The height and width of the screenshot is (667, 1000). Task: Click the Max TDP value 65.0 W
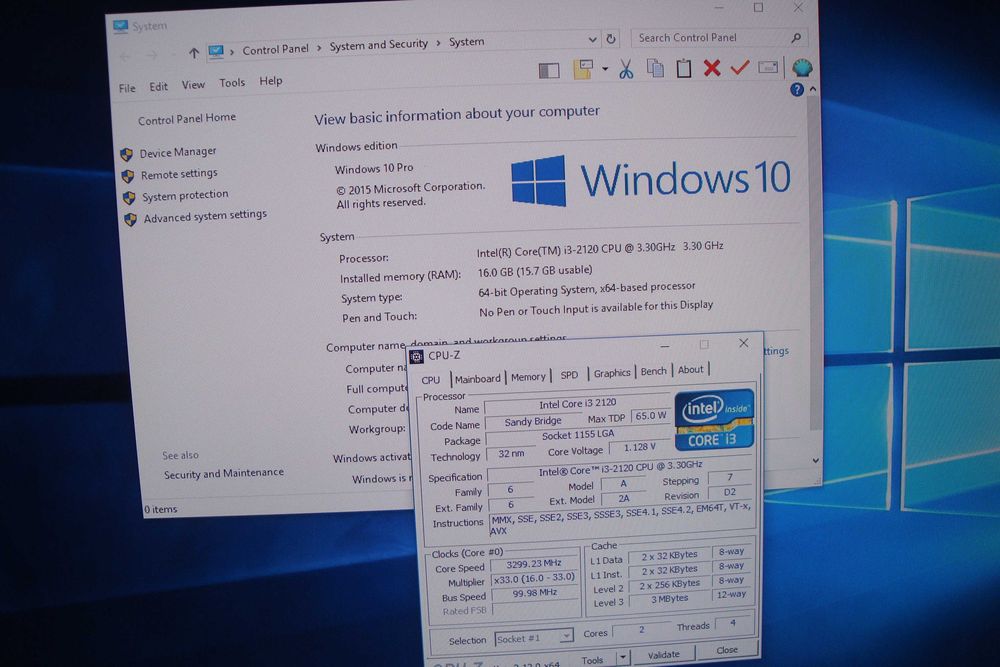pos(651,416)
